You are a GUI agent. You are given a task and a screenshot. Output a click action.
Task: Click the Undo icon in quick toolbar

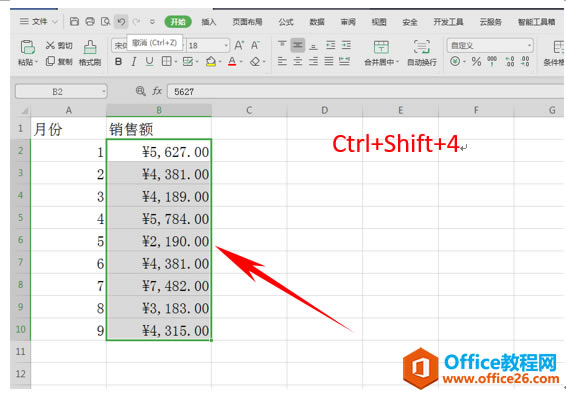(121, 22)
